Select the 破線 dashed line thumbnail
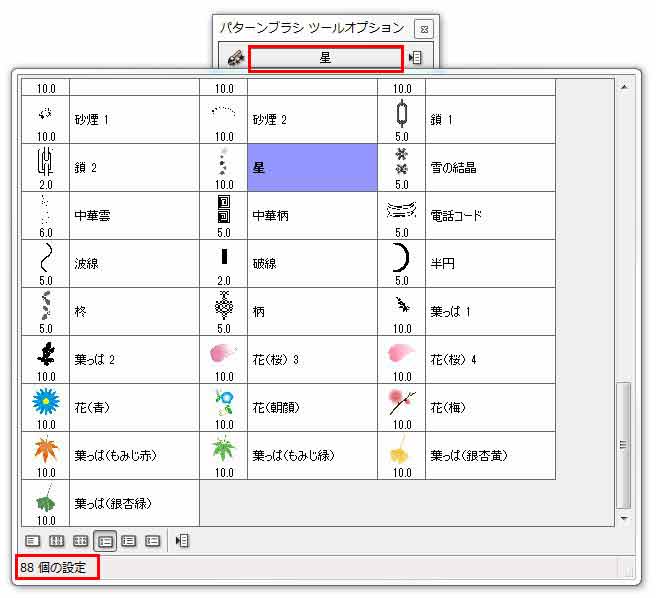This screenshot has height=598, width=656. point(224,257)
